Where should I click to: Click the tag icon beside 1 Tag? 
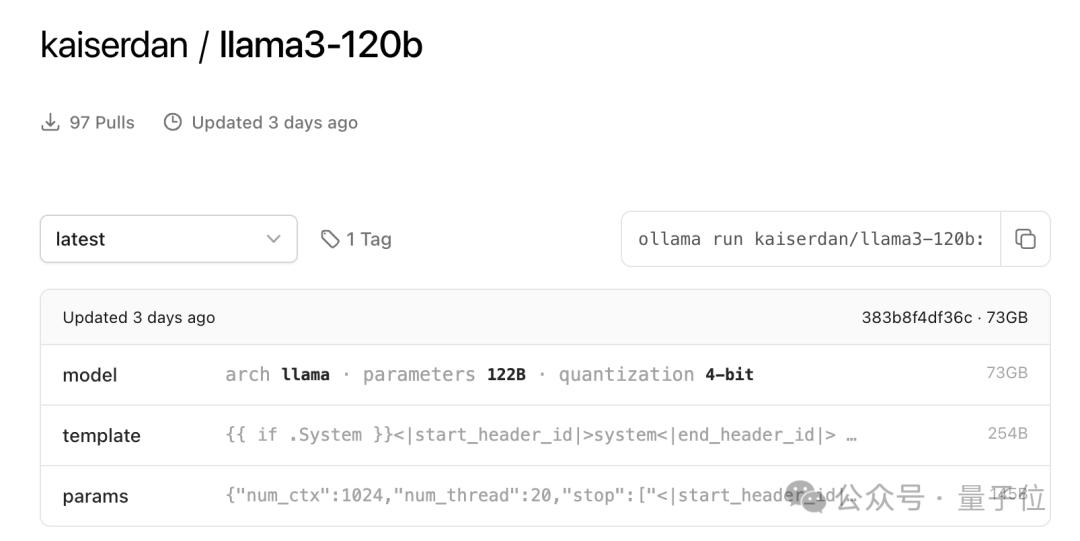330,239
